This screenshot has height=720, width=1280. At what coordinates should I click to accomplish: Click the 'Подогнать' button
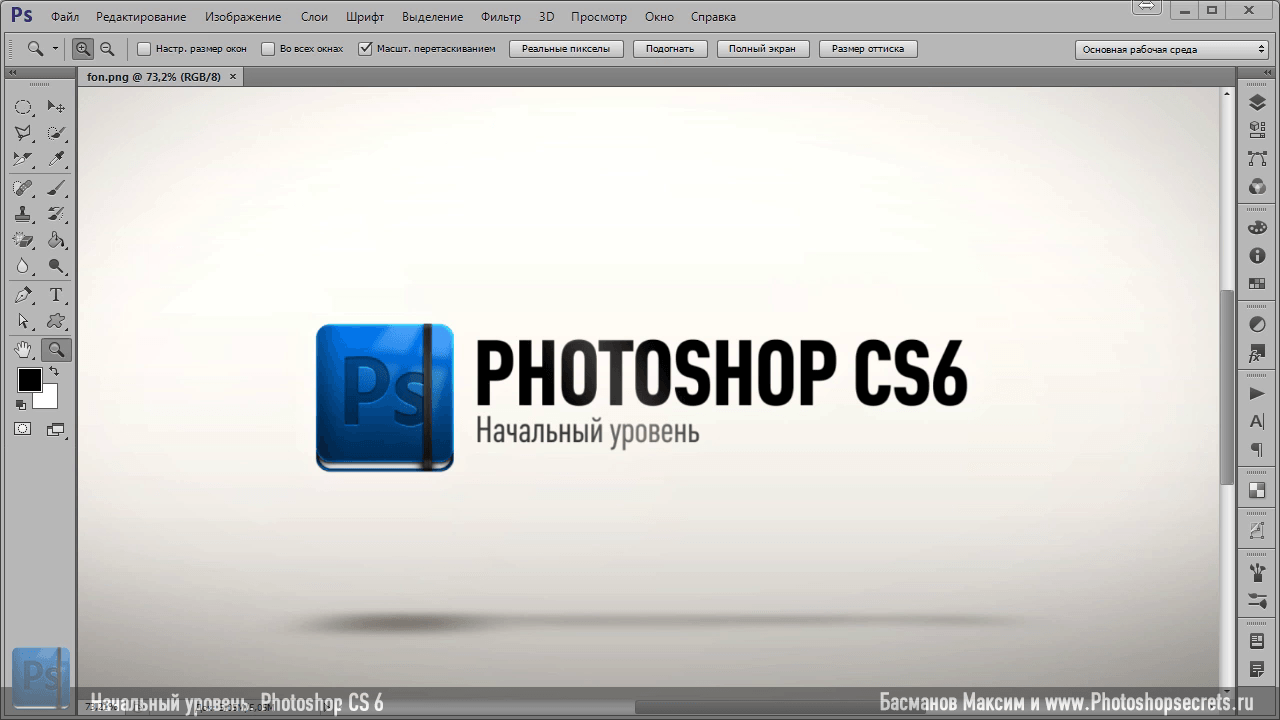point(670,49)
